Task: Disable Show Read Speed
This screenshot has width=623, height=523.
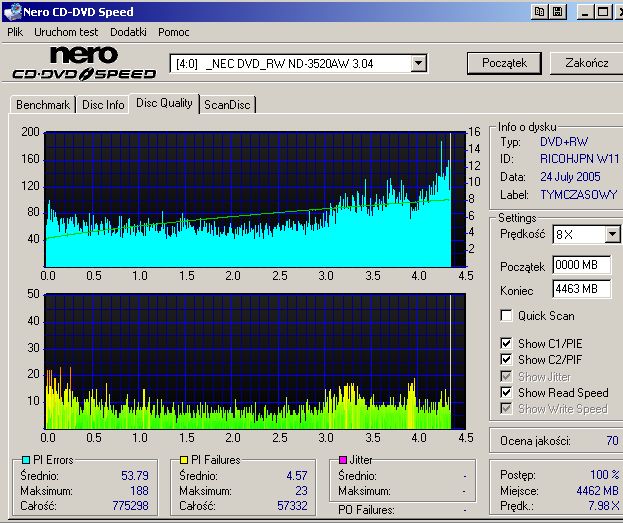Action: coord(506,393)
